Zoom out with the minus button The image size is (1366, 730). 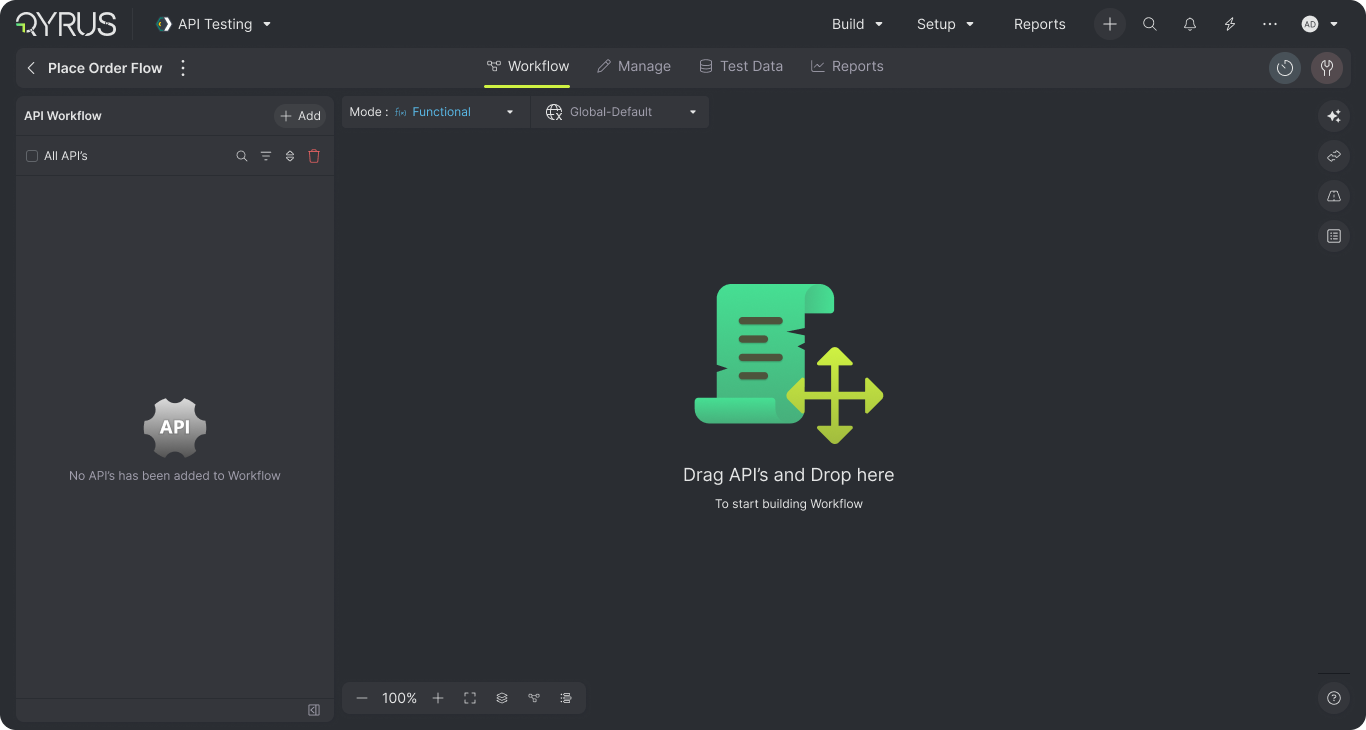coord(362,698)
